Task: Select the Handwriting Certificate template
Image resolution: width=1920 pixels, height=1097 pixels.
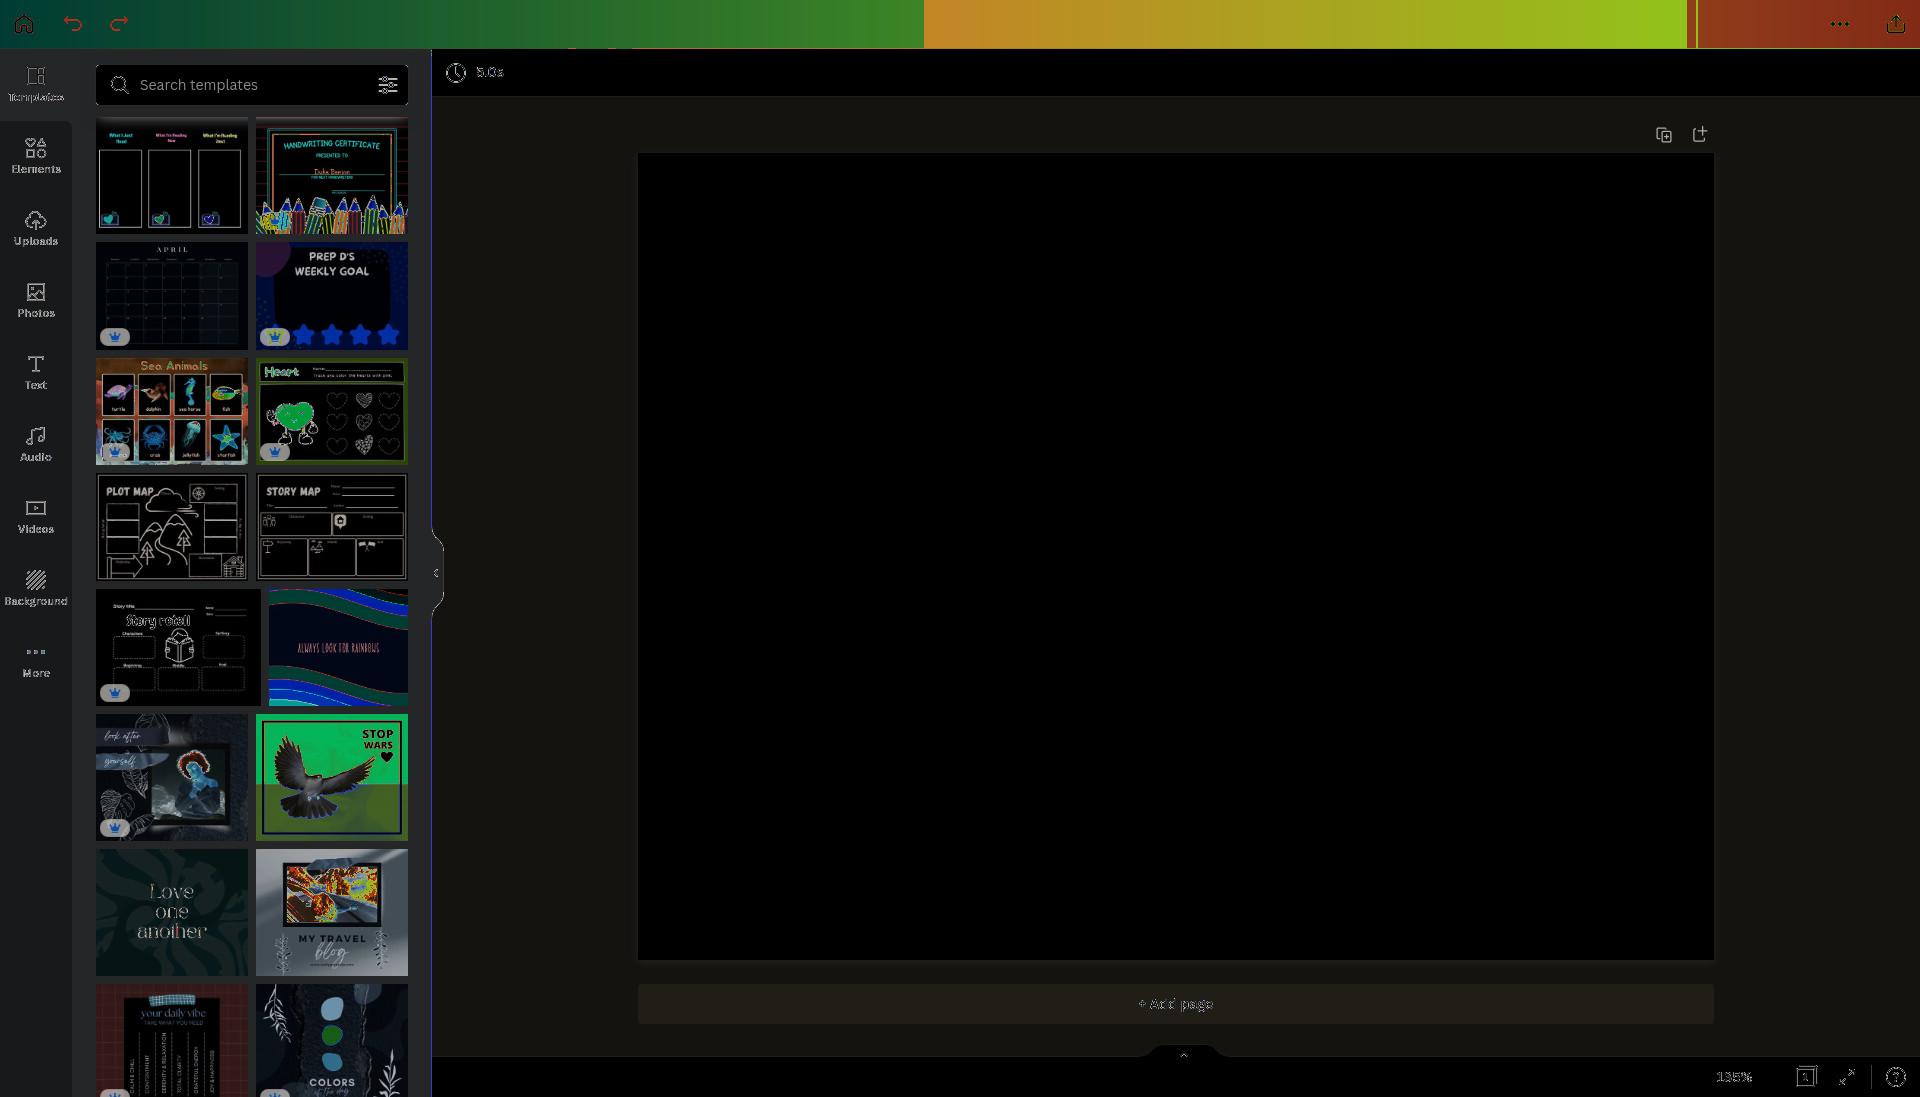Action: coord(332,176)
